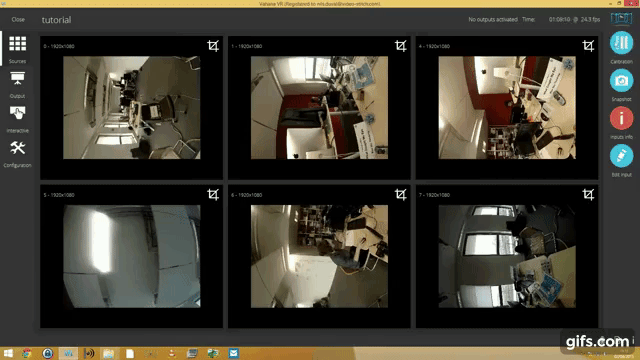Click crop icon on input 1
This screenshot has width=640, height=360.
400,46
